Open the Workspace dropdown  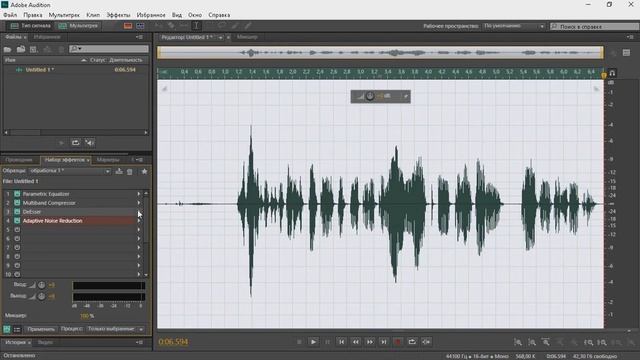pos(513,26)
